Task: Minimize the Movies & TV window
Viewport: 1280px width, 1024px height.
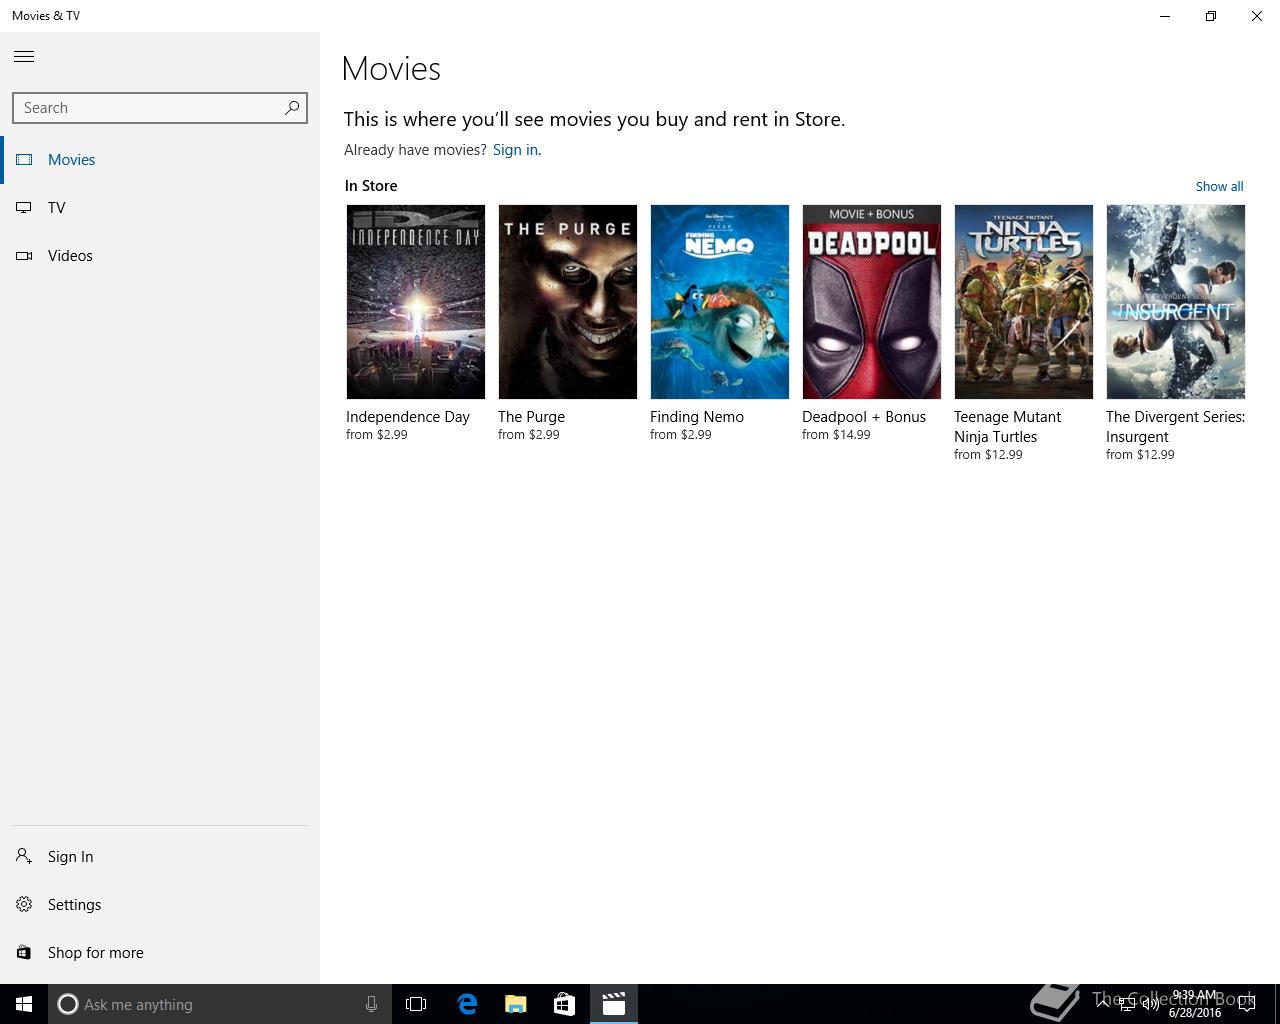Action: tap(1165, 16)
